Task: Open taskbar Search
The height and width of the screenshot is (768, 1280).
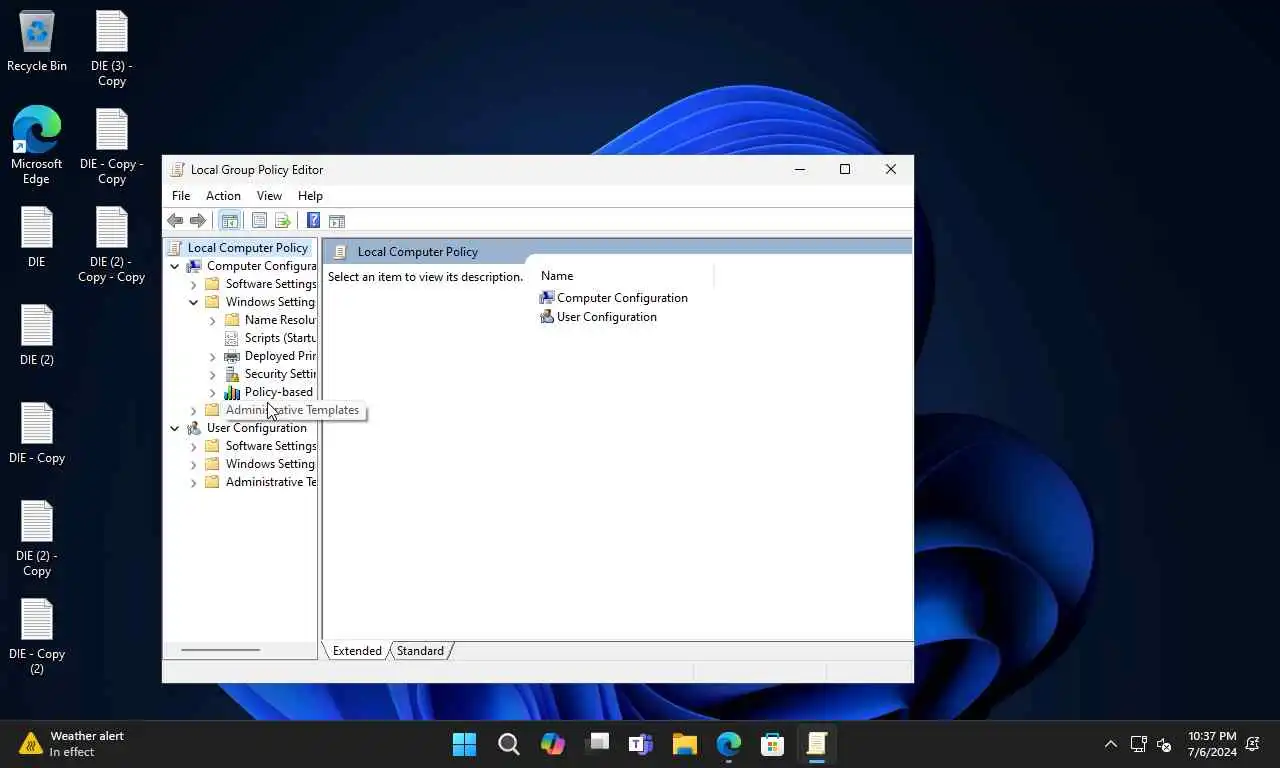Action: [509, 744]
